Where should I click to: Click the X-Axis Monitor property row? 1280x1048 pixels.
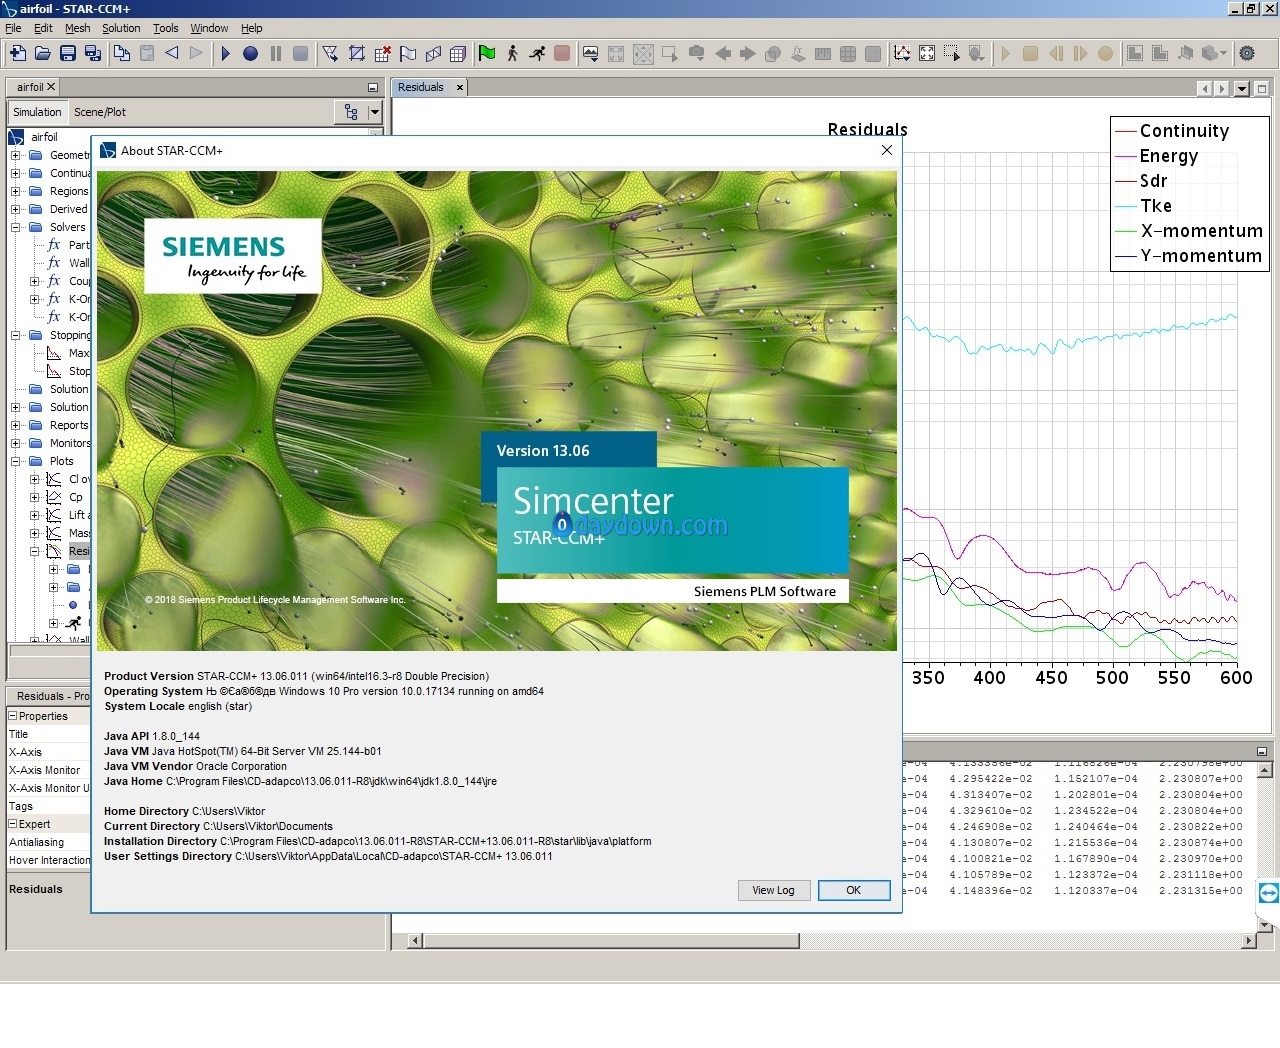(x=48, y=770)
